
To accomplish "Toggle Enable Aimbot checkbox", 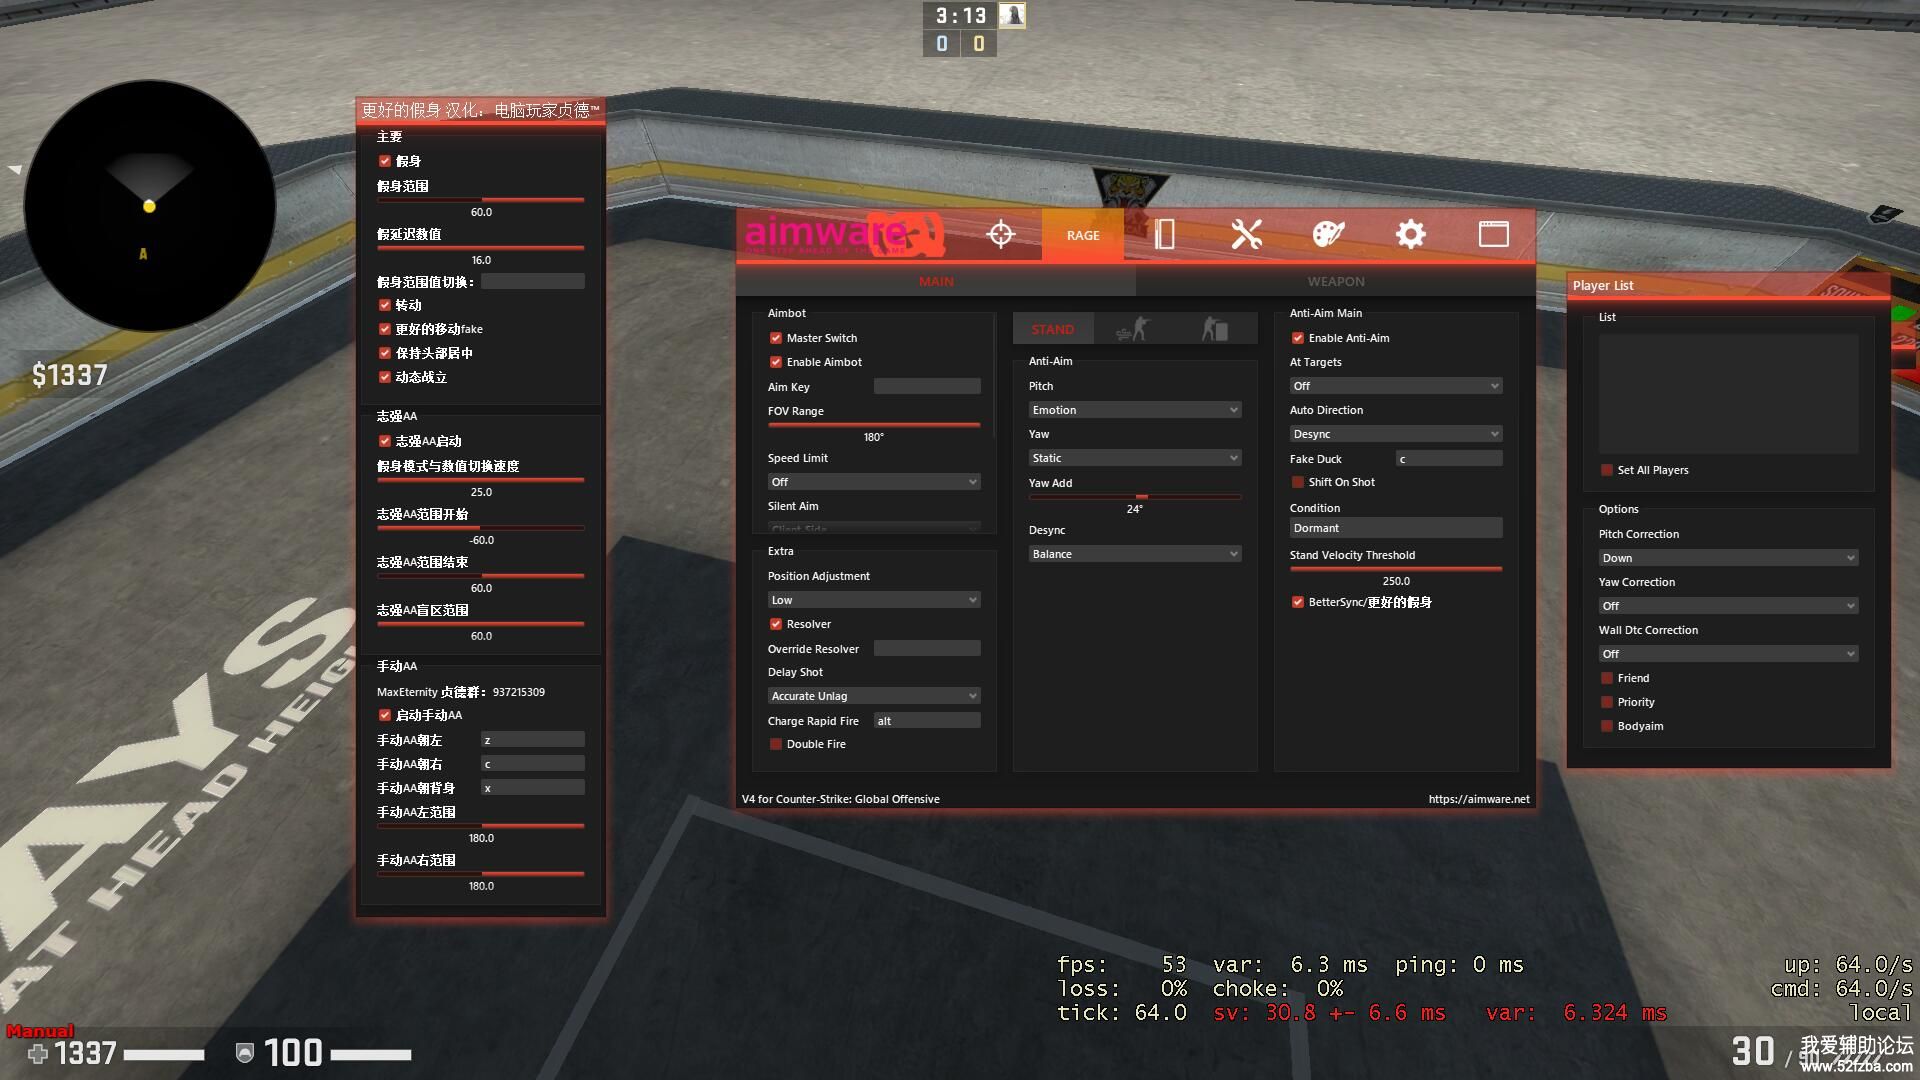I will (x=775, y=362).
